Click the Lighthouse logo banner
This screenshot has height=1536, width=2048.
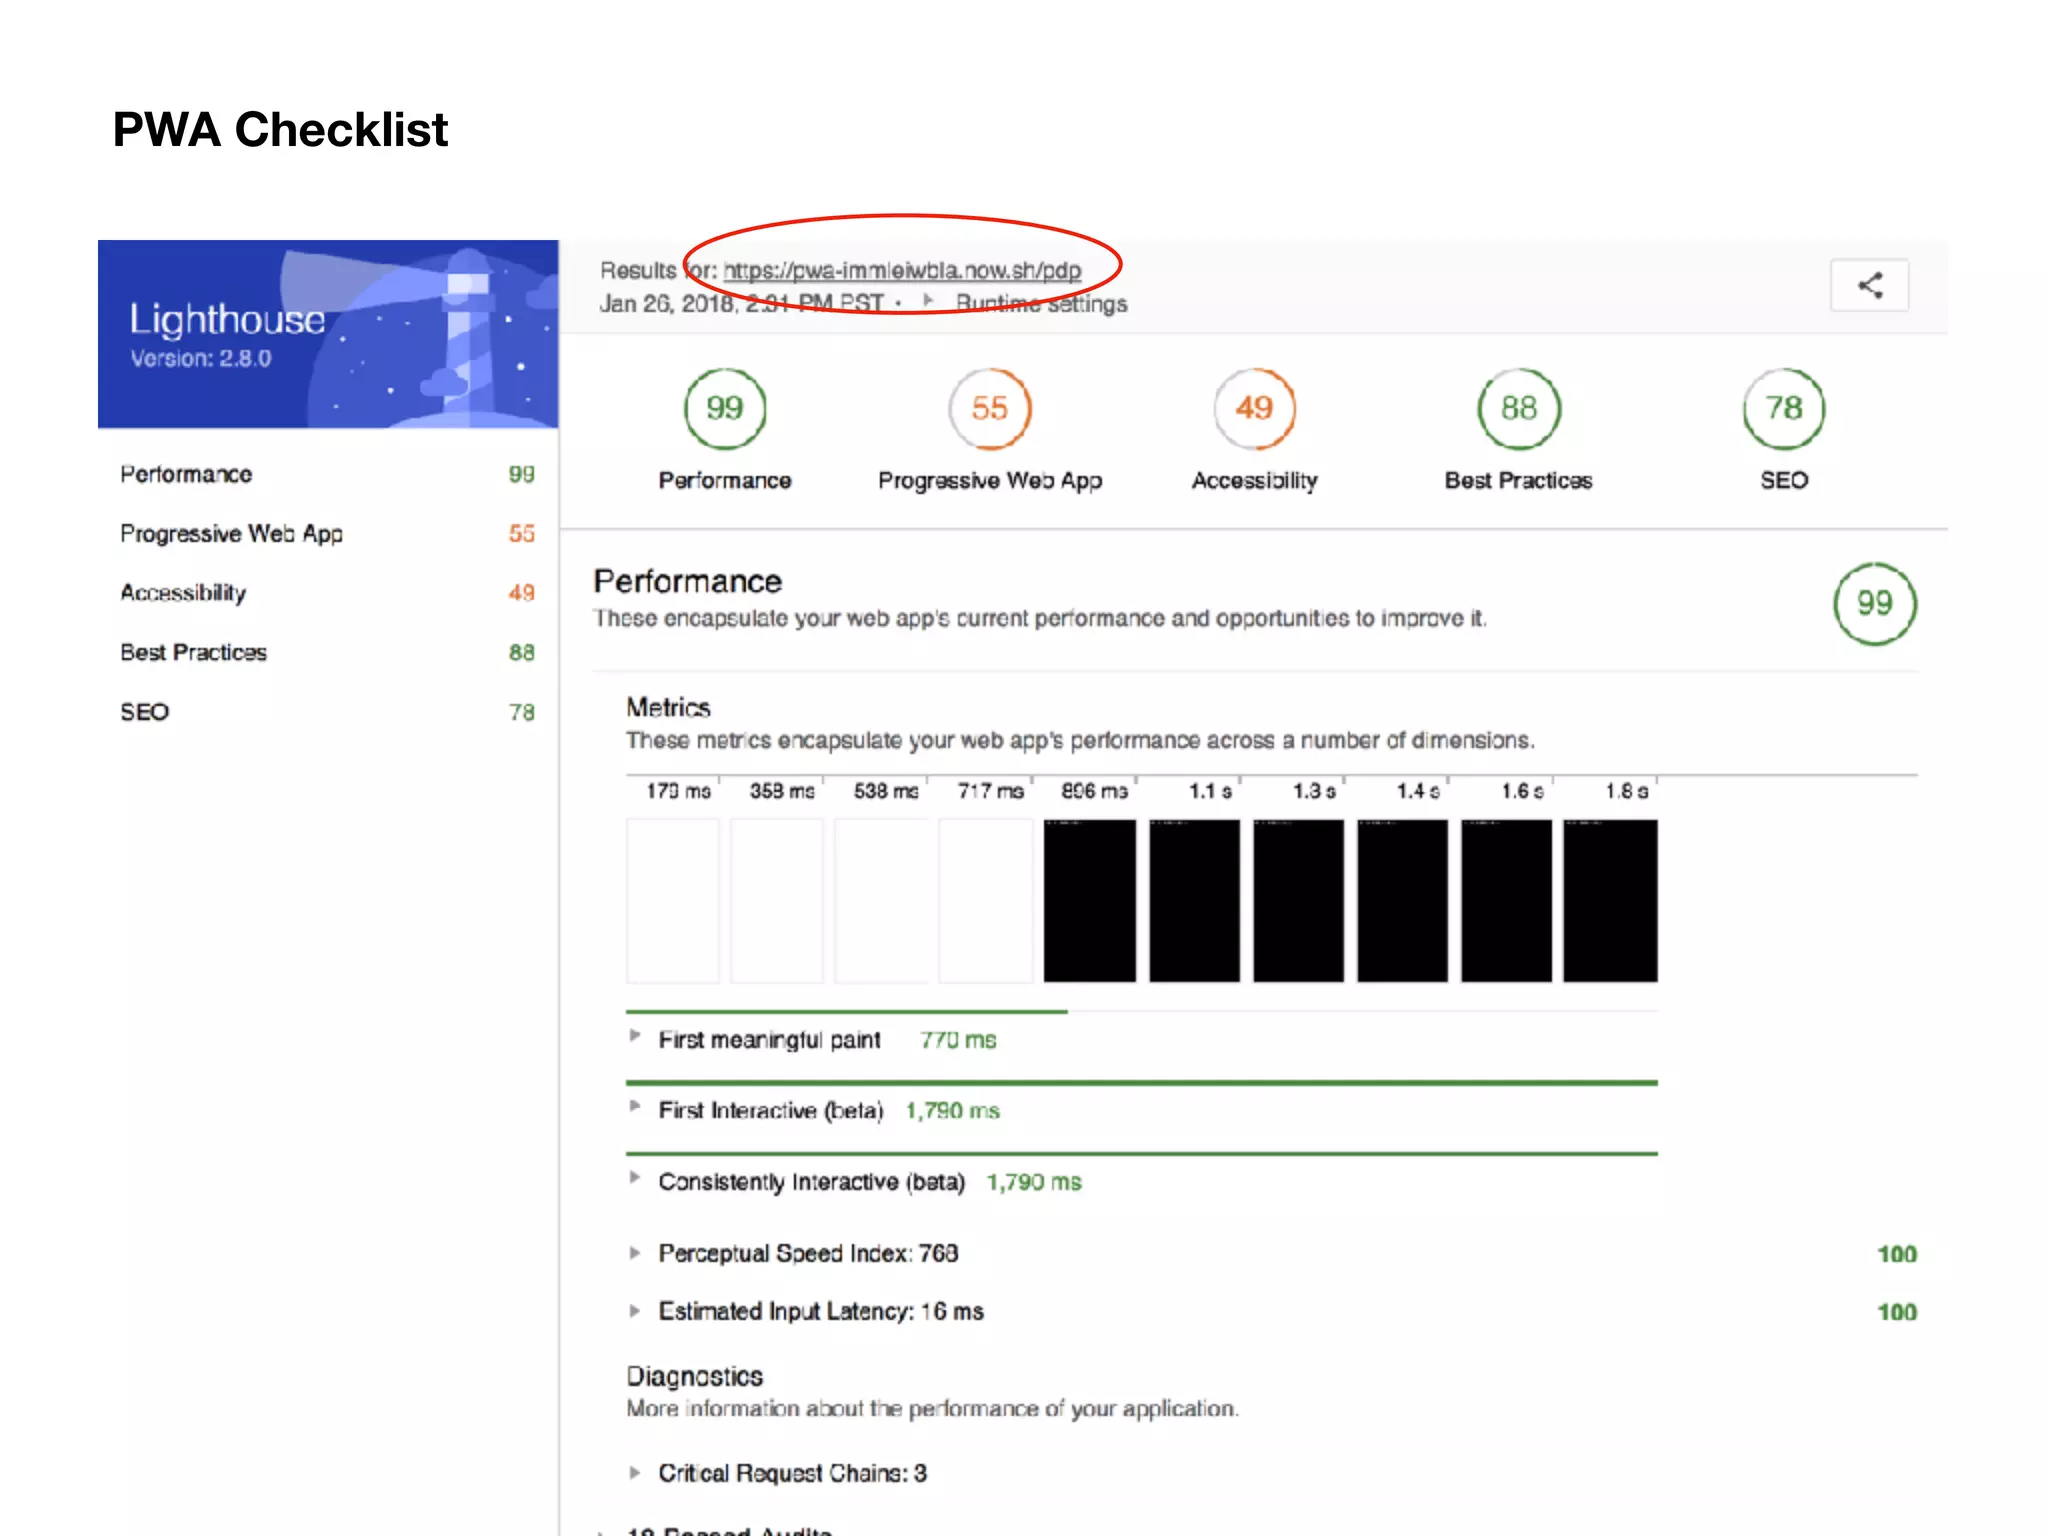click(x=328, y=334)
